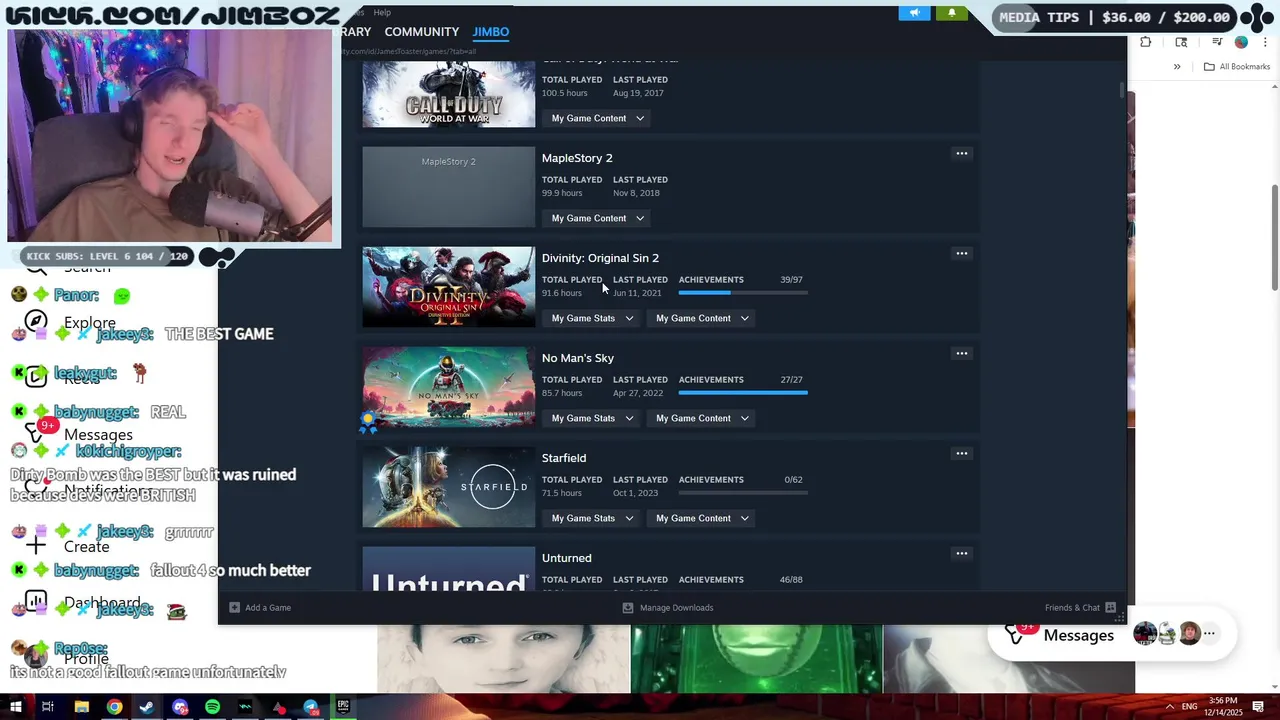Click the Steam games list scrollbar
The image size is (1280, 720).
click(x=1121, y=89)
